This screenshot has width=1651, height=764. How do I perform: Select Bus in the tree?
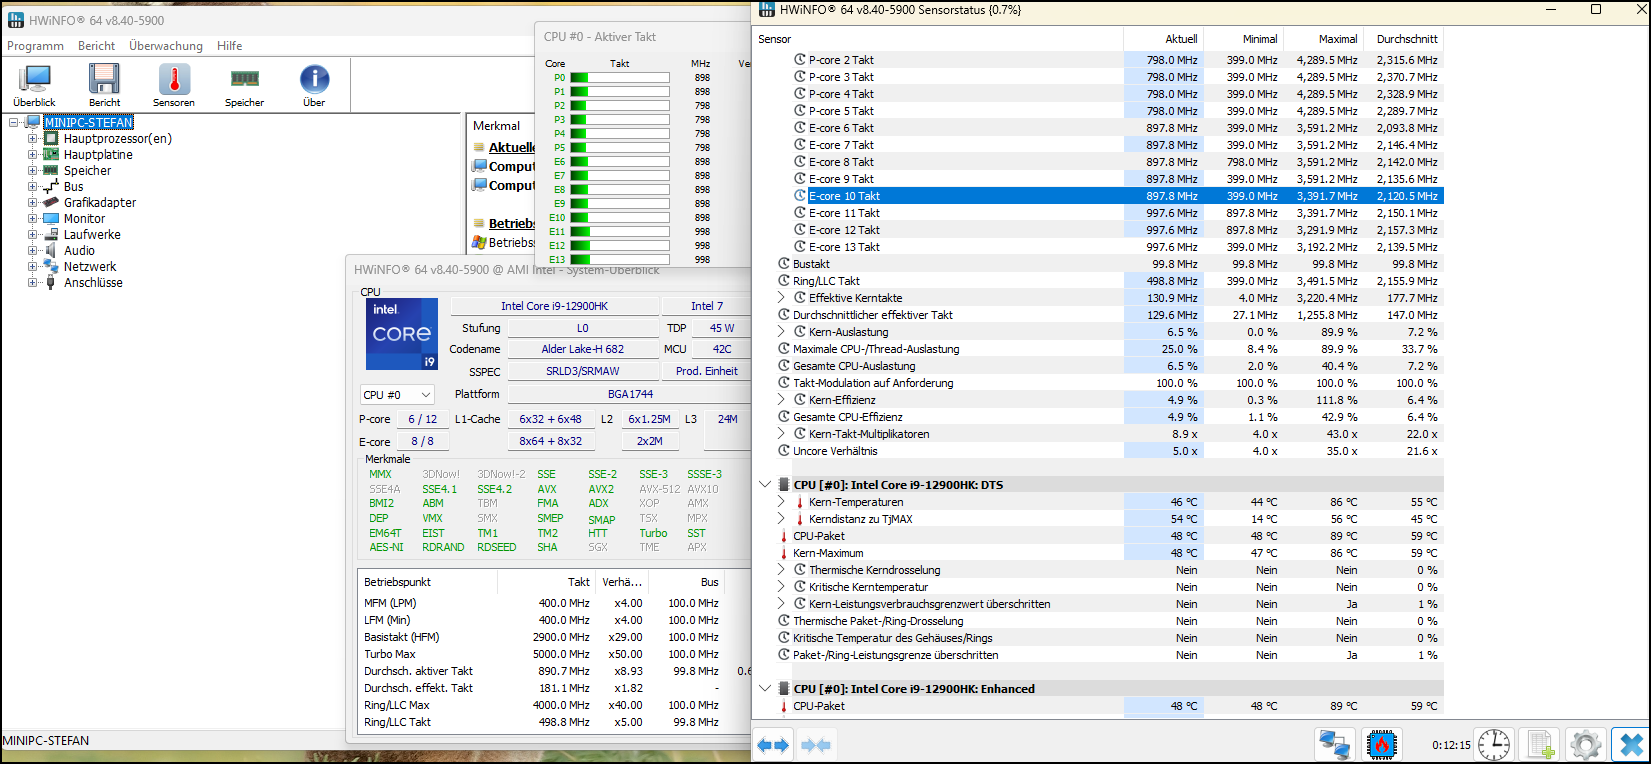[73, 186]
